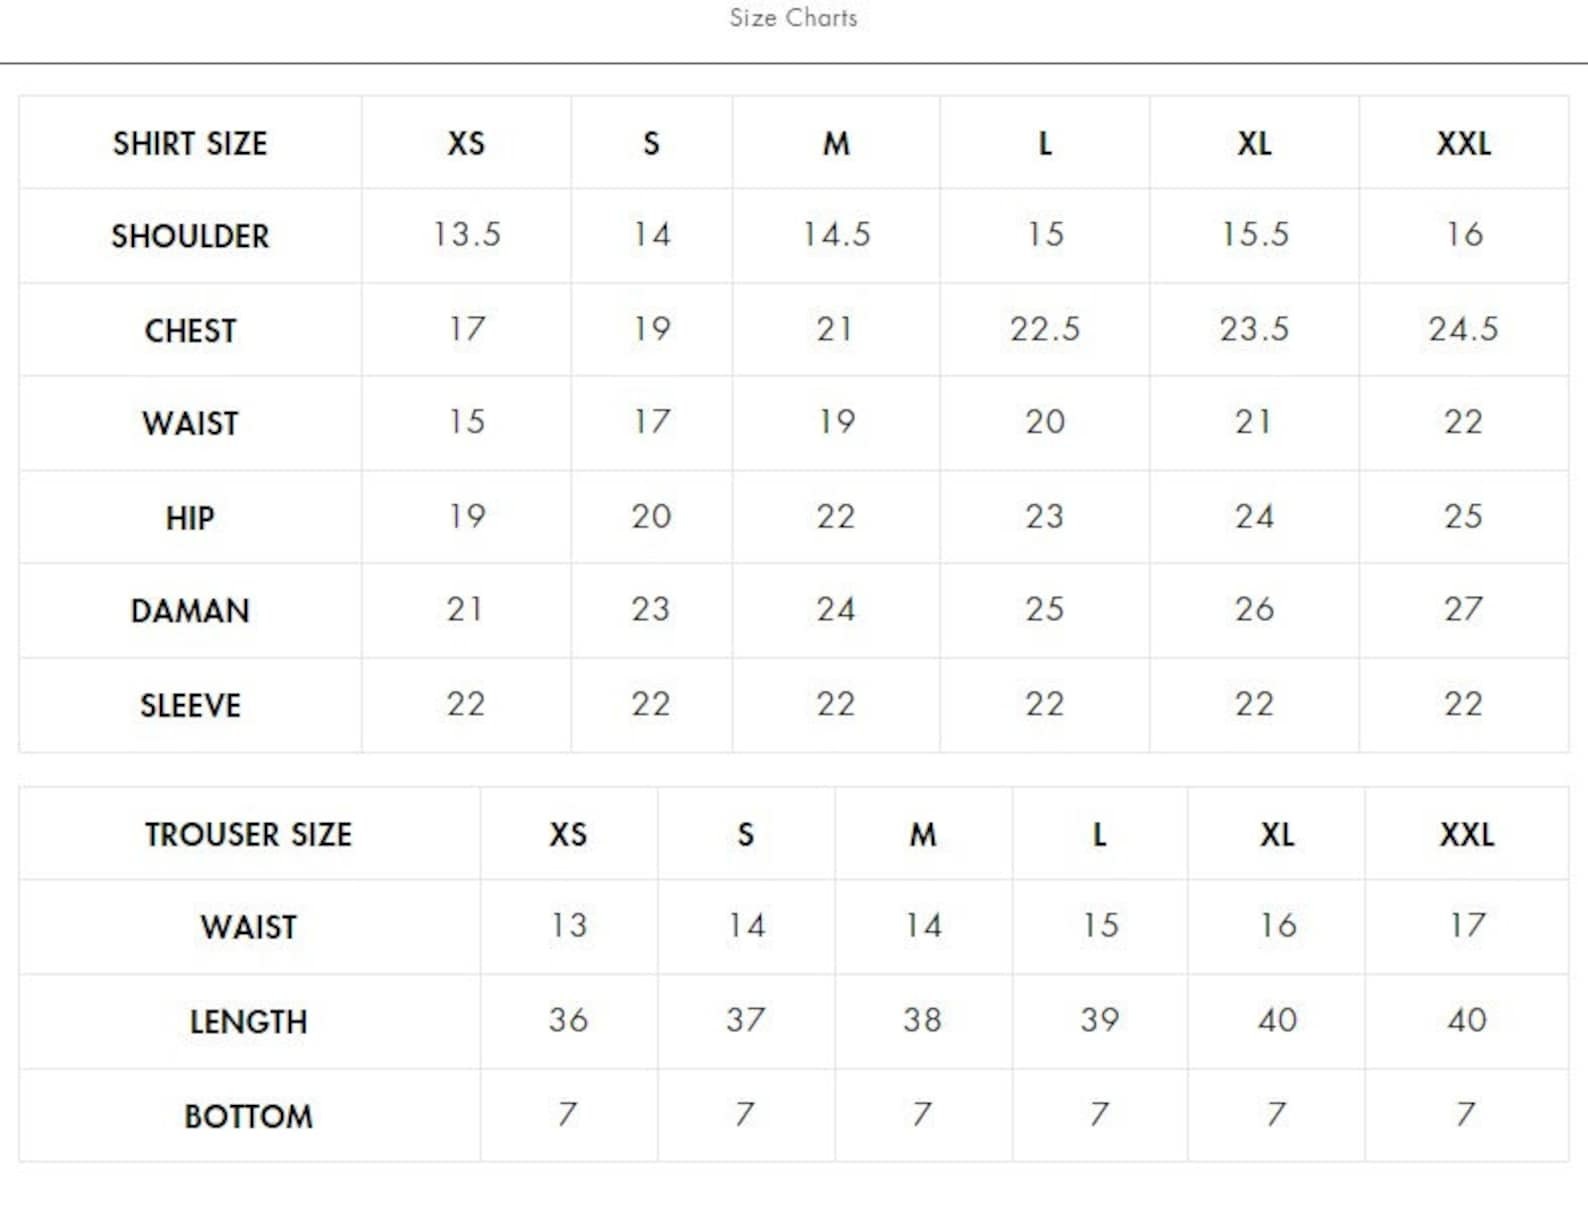Select the TROUSER SIZE header cell
The image size is (1588, 1217).
coord(248,835)
